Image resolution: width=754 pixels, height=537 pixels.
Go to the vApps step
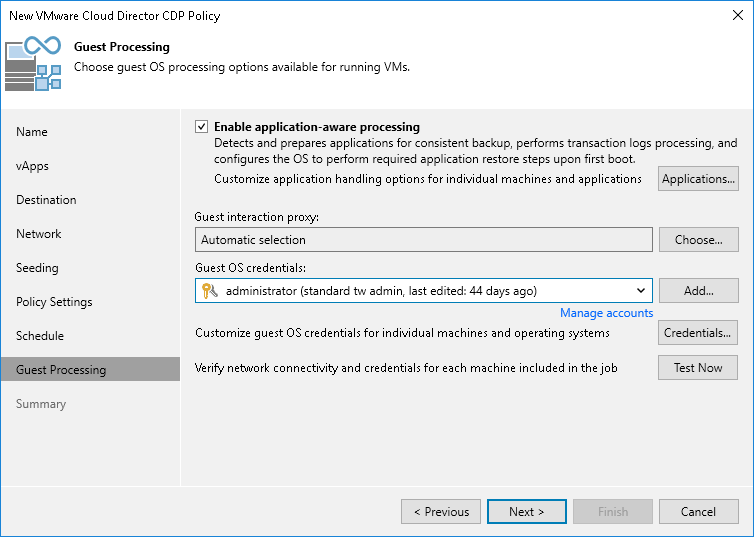click(32, 166)
